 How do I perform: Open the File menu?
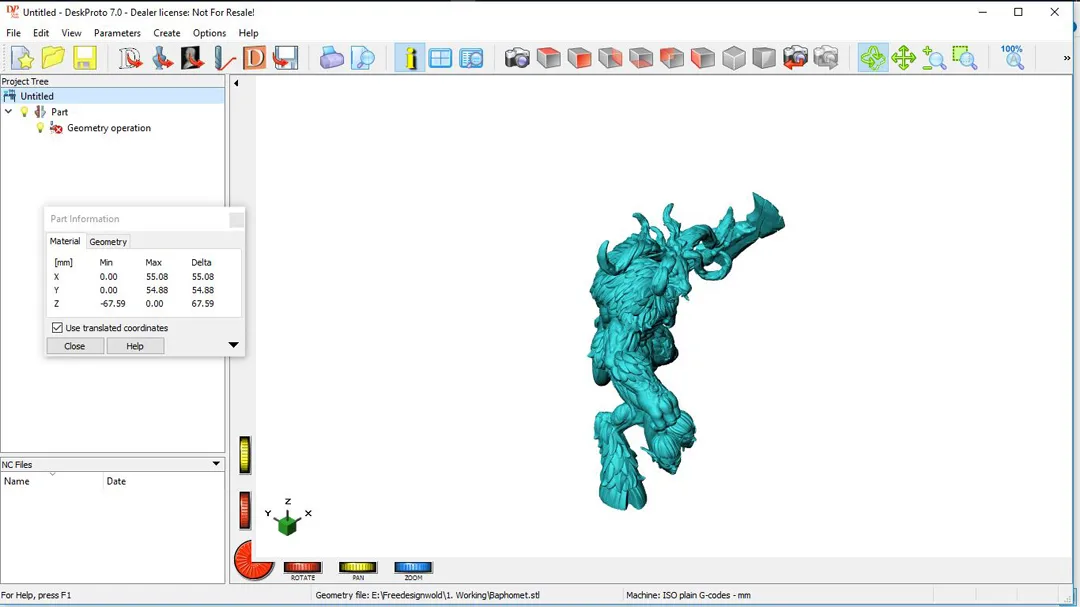(x=13, y=33)
